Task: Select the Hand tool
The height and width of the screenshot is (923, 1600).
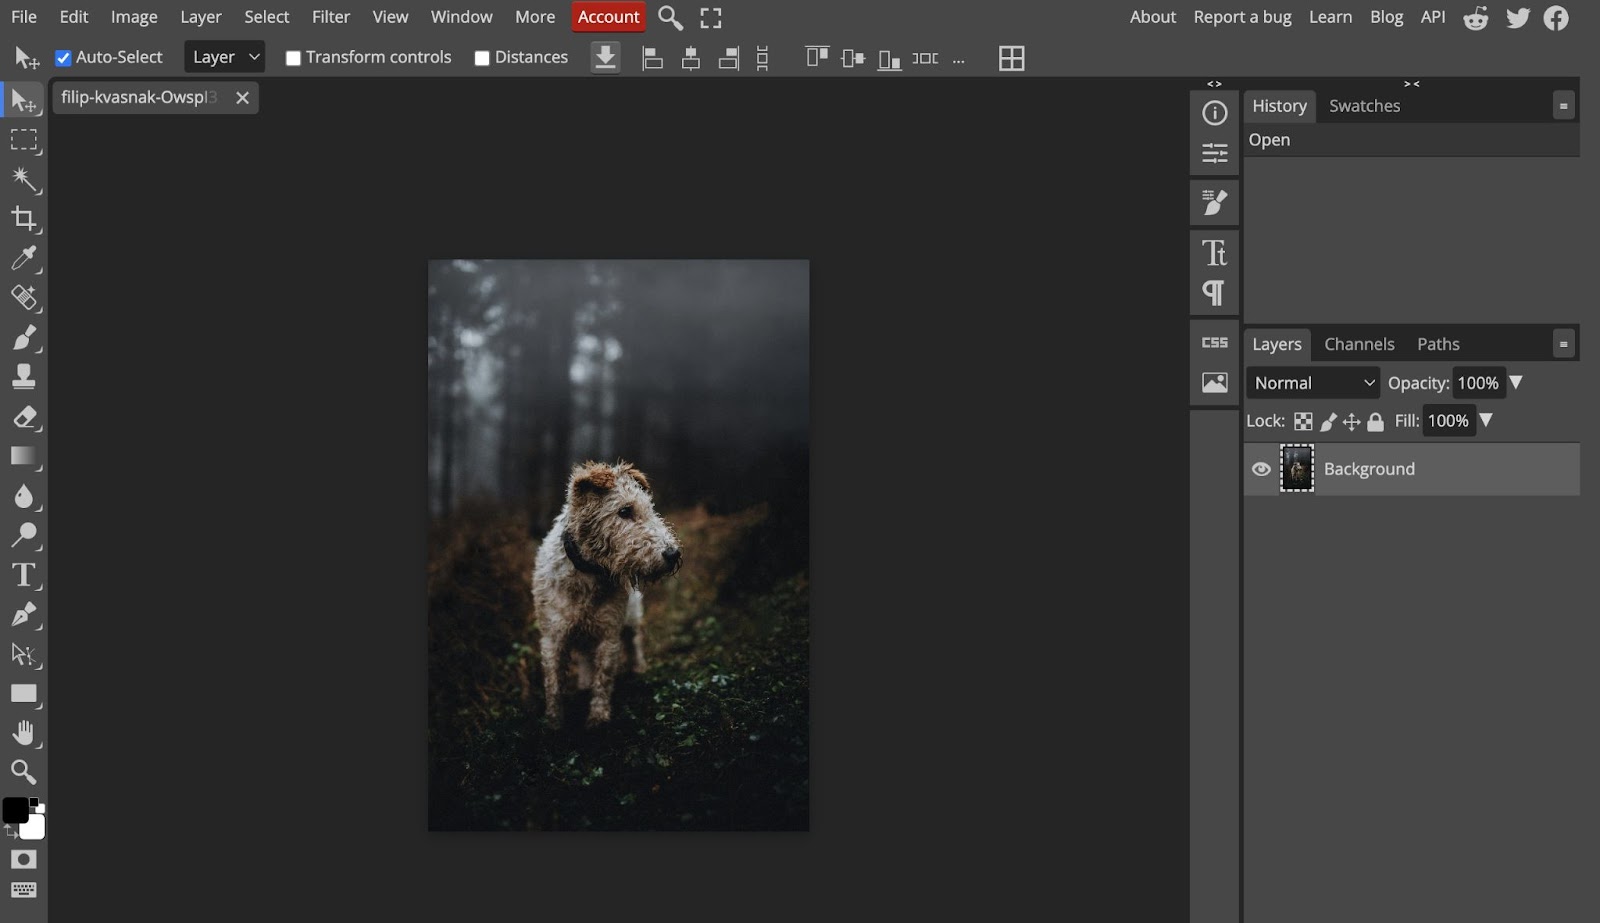Action: pos(24,733)
